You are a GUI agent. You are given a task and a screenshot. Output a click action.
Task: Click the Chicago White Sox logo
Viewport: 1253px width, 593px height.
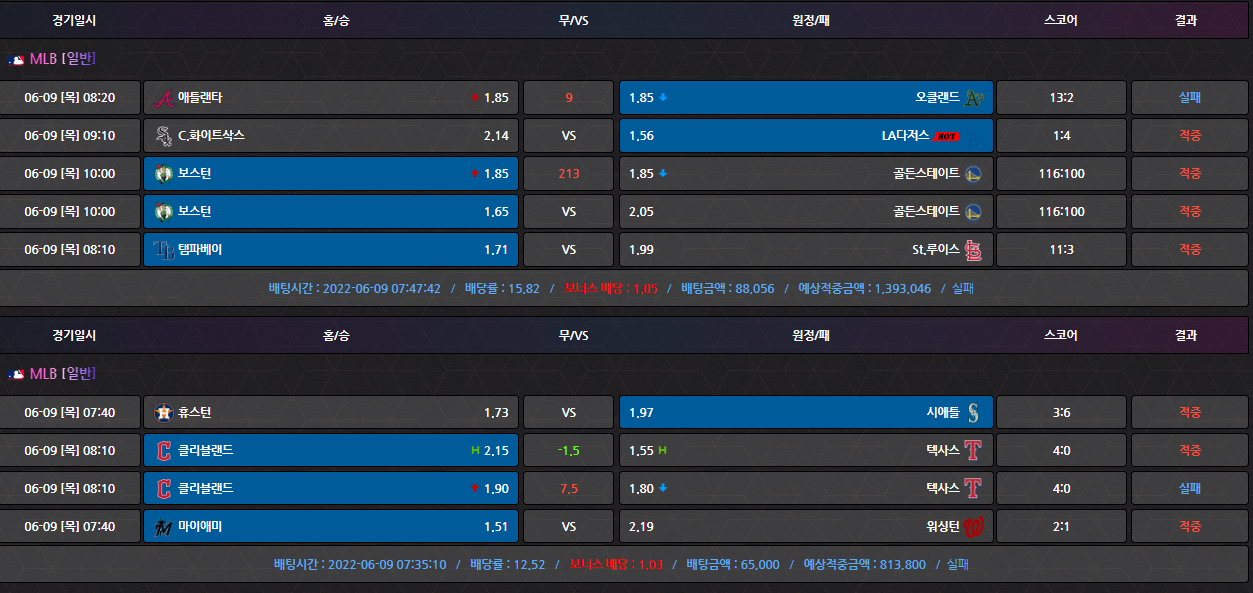coord(163,136)
